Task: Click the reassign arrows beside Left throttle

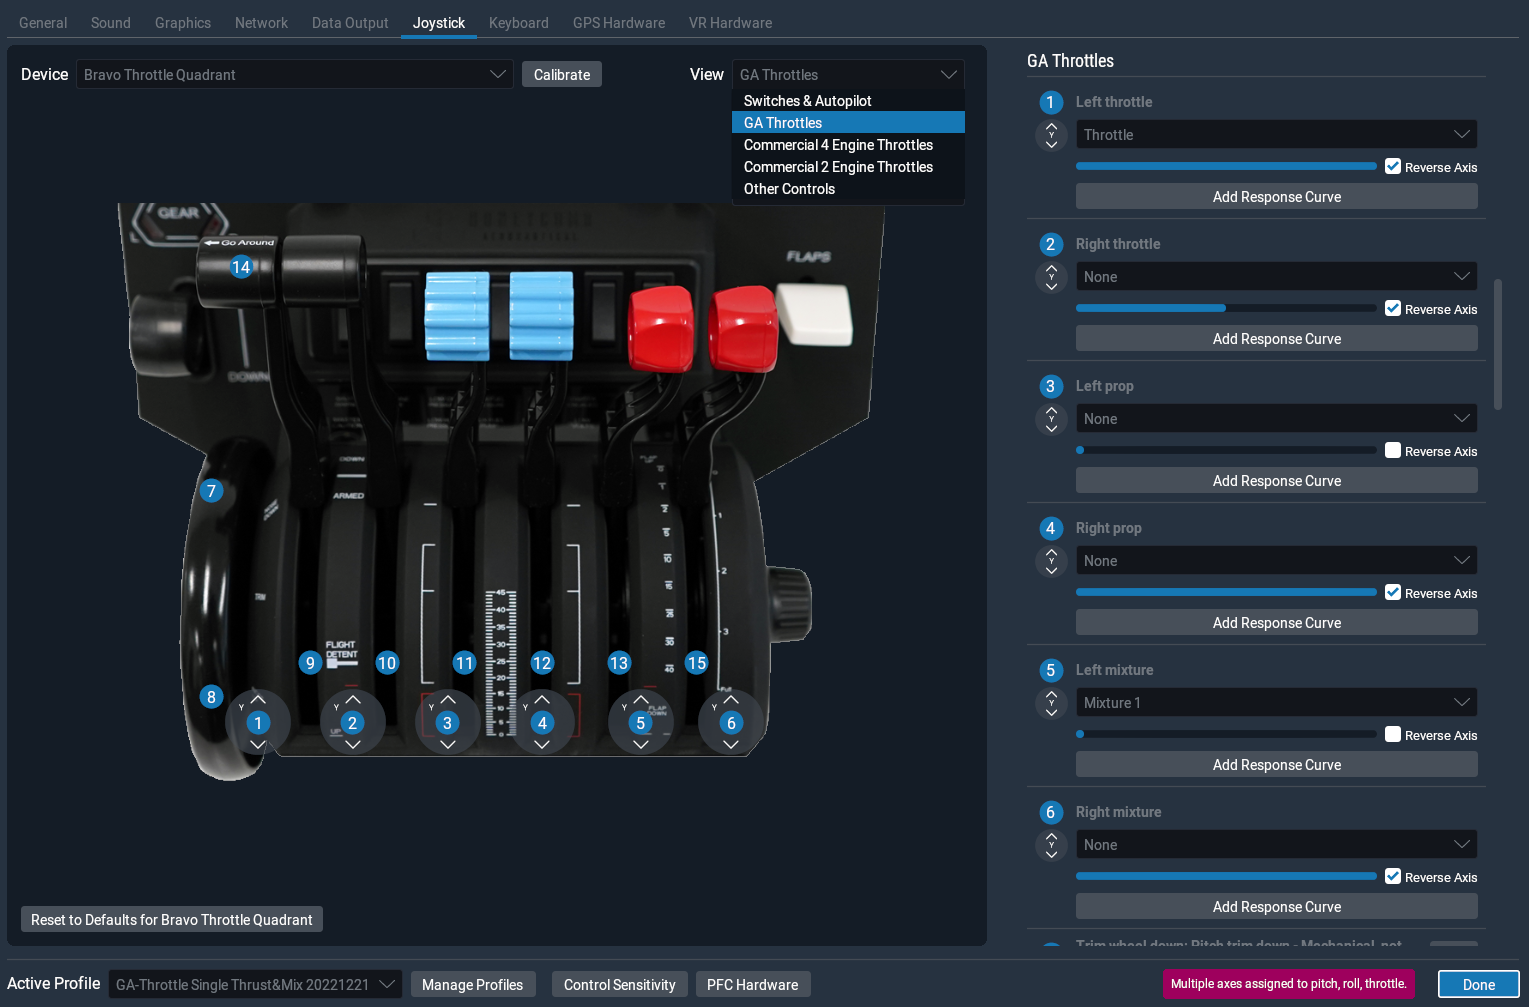Action: pyautogui.click(x=1051, y=135)
